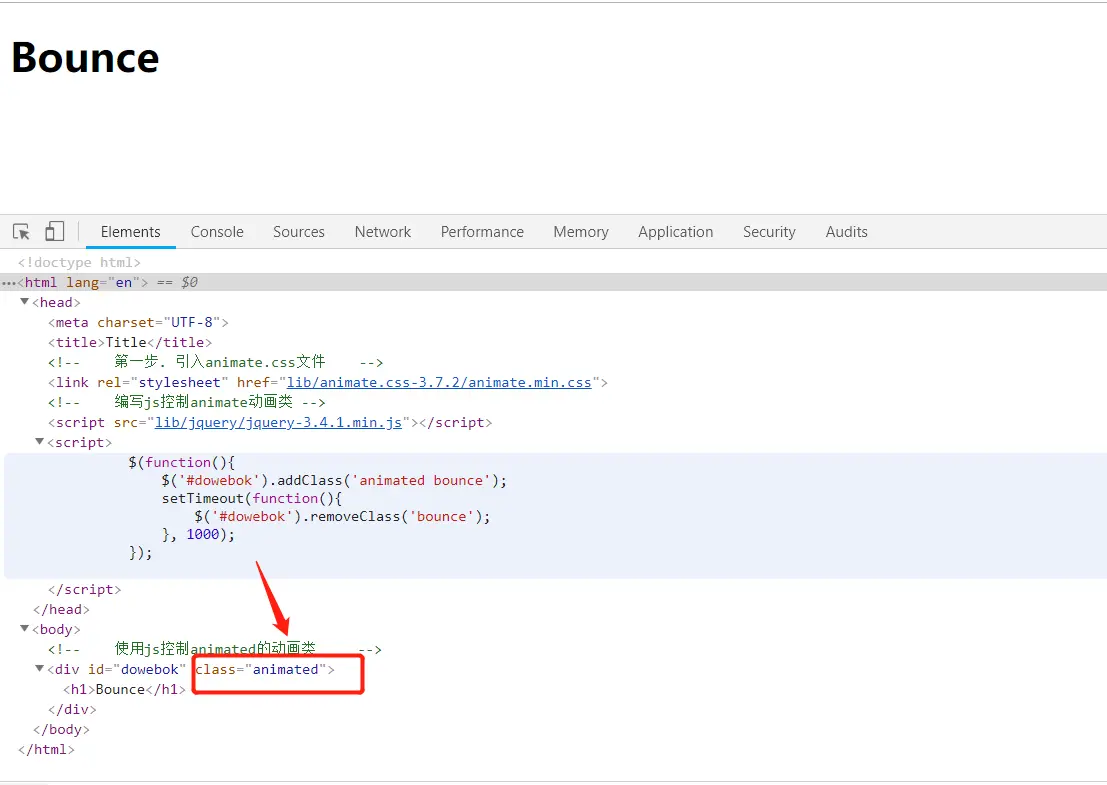Select the comment about 编写js控制animate动画类
Screen dimensions: 1107x785
pyautogui.click(x=186, y=402)
